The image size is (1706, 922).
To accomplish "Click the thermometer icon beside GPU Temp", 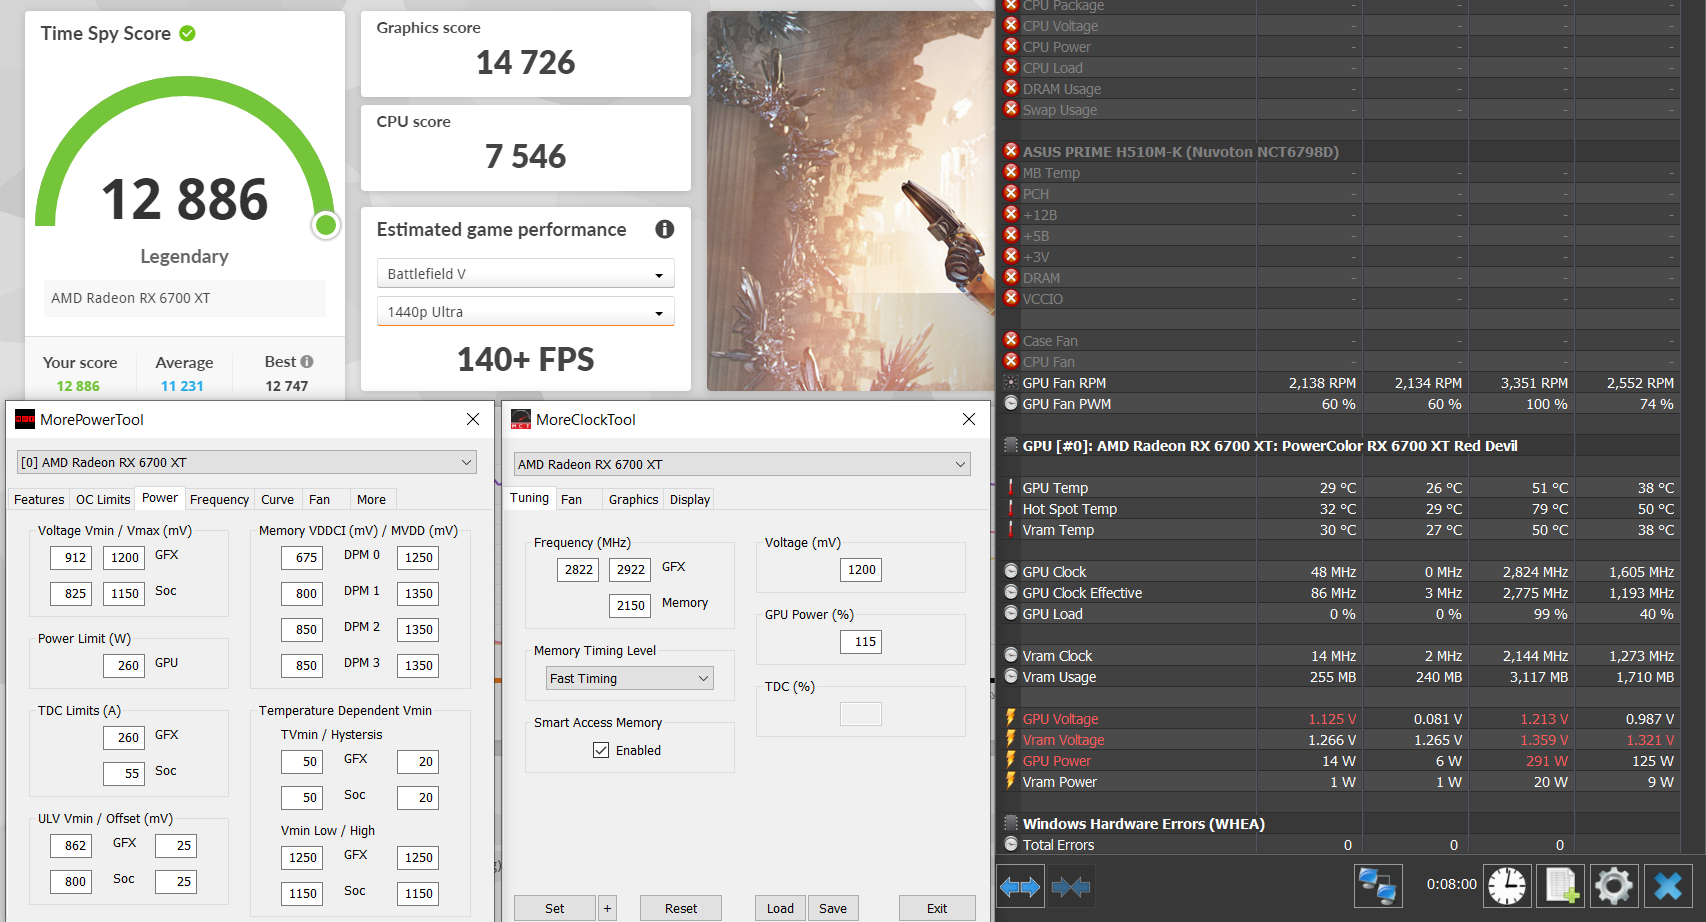I will tap(1011, 487).
